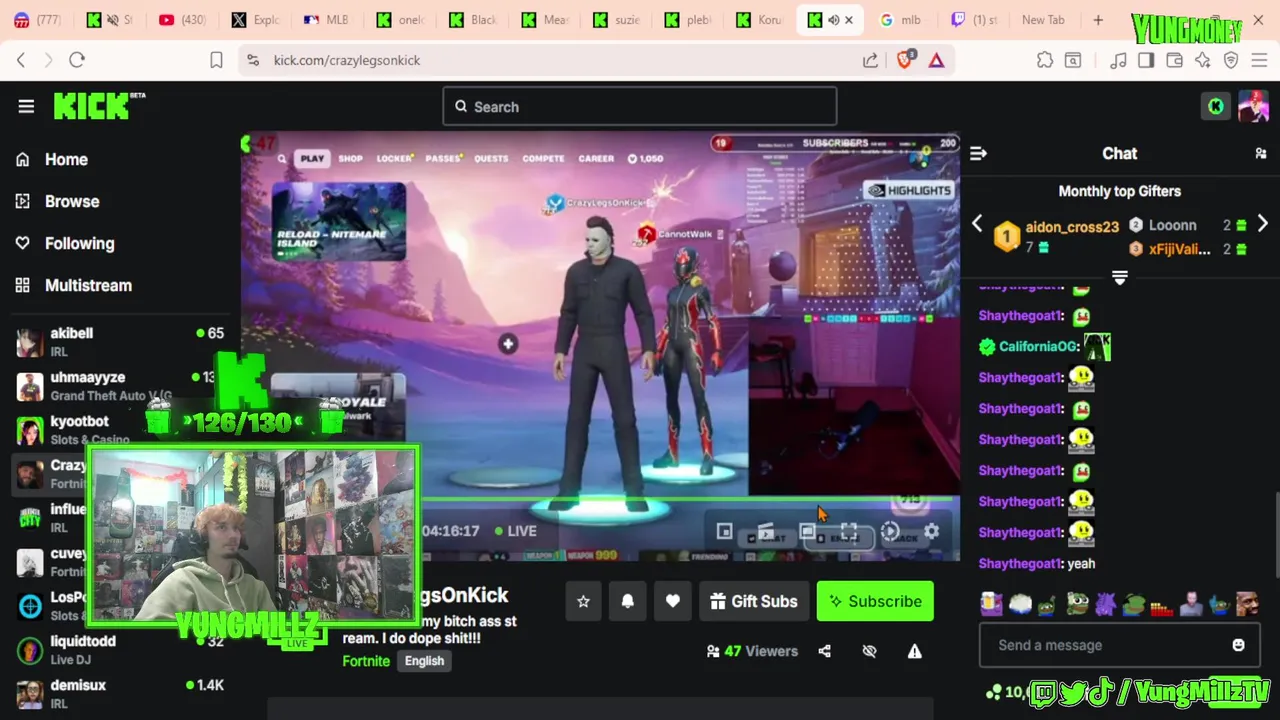Open the Fortnite category link
The width and height of the screenshot is (1280, 720).
(366, 661)
